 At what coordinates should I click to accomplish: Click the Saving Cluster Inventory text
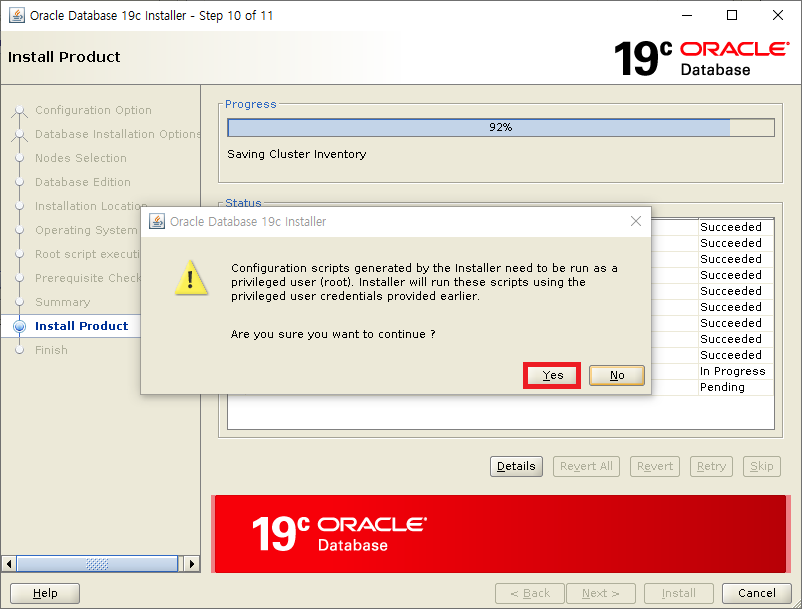point(297,154)
